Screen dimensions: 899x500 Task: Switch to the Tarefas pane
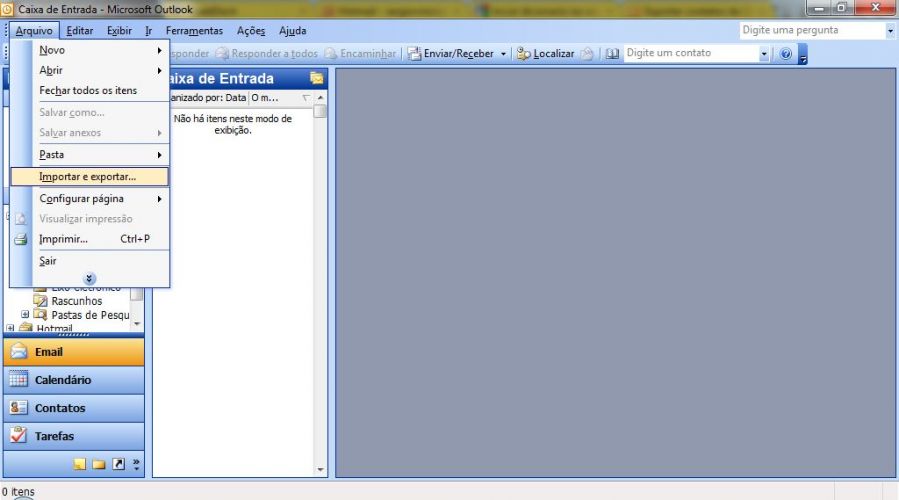[x=74, y=436]
